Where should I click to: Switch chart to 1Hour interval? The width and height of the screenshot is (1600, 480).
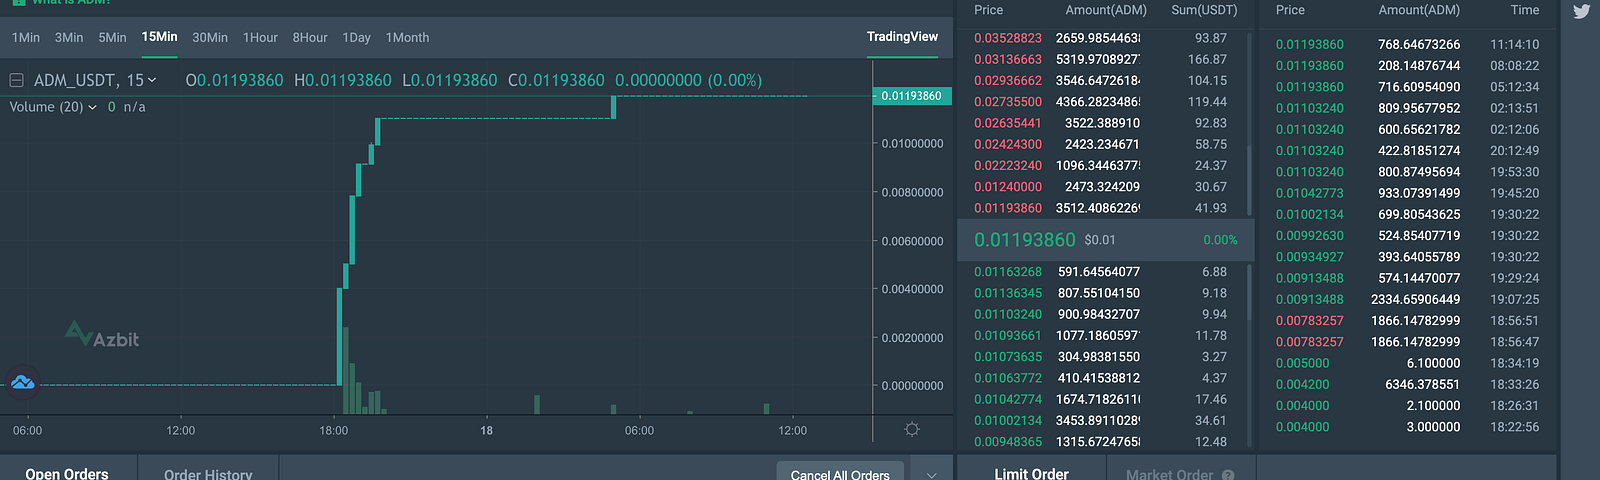(260, 37)
